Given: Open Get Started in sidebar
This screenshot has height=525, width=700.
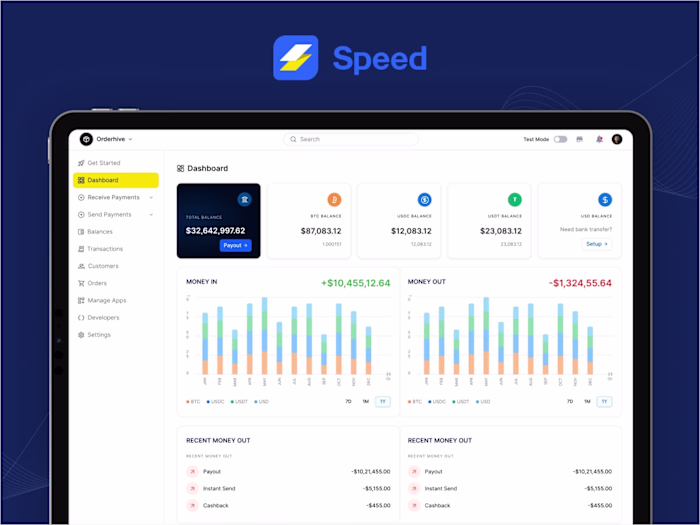Looking at the screenshot, I should [116, 163].
